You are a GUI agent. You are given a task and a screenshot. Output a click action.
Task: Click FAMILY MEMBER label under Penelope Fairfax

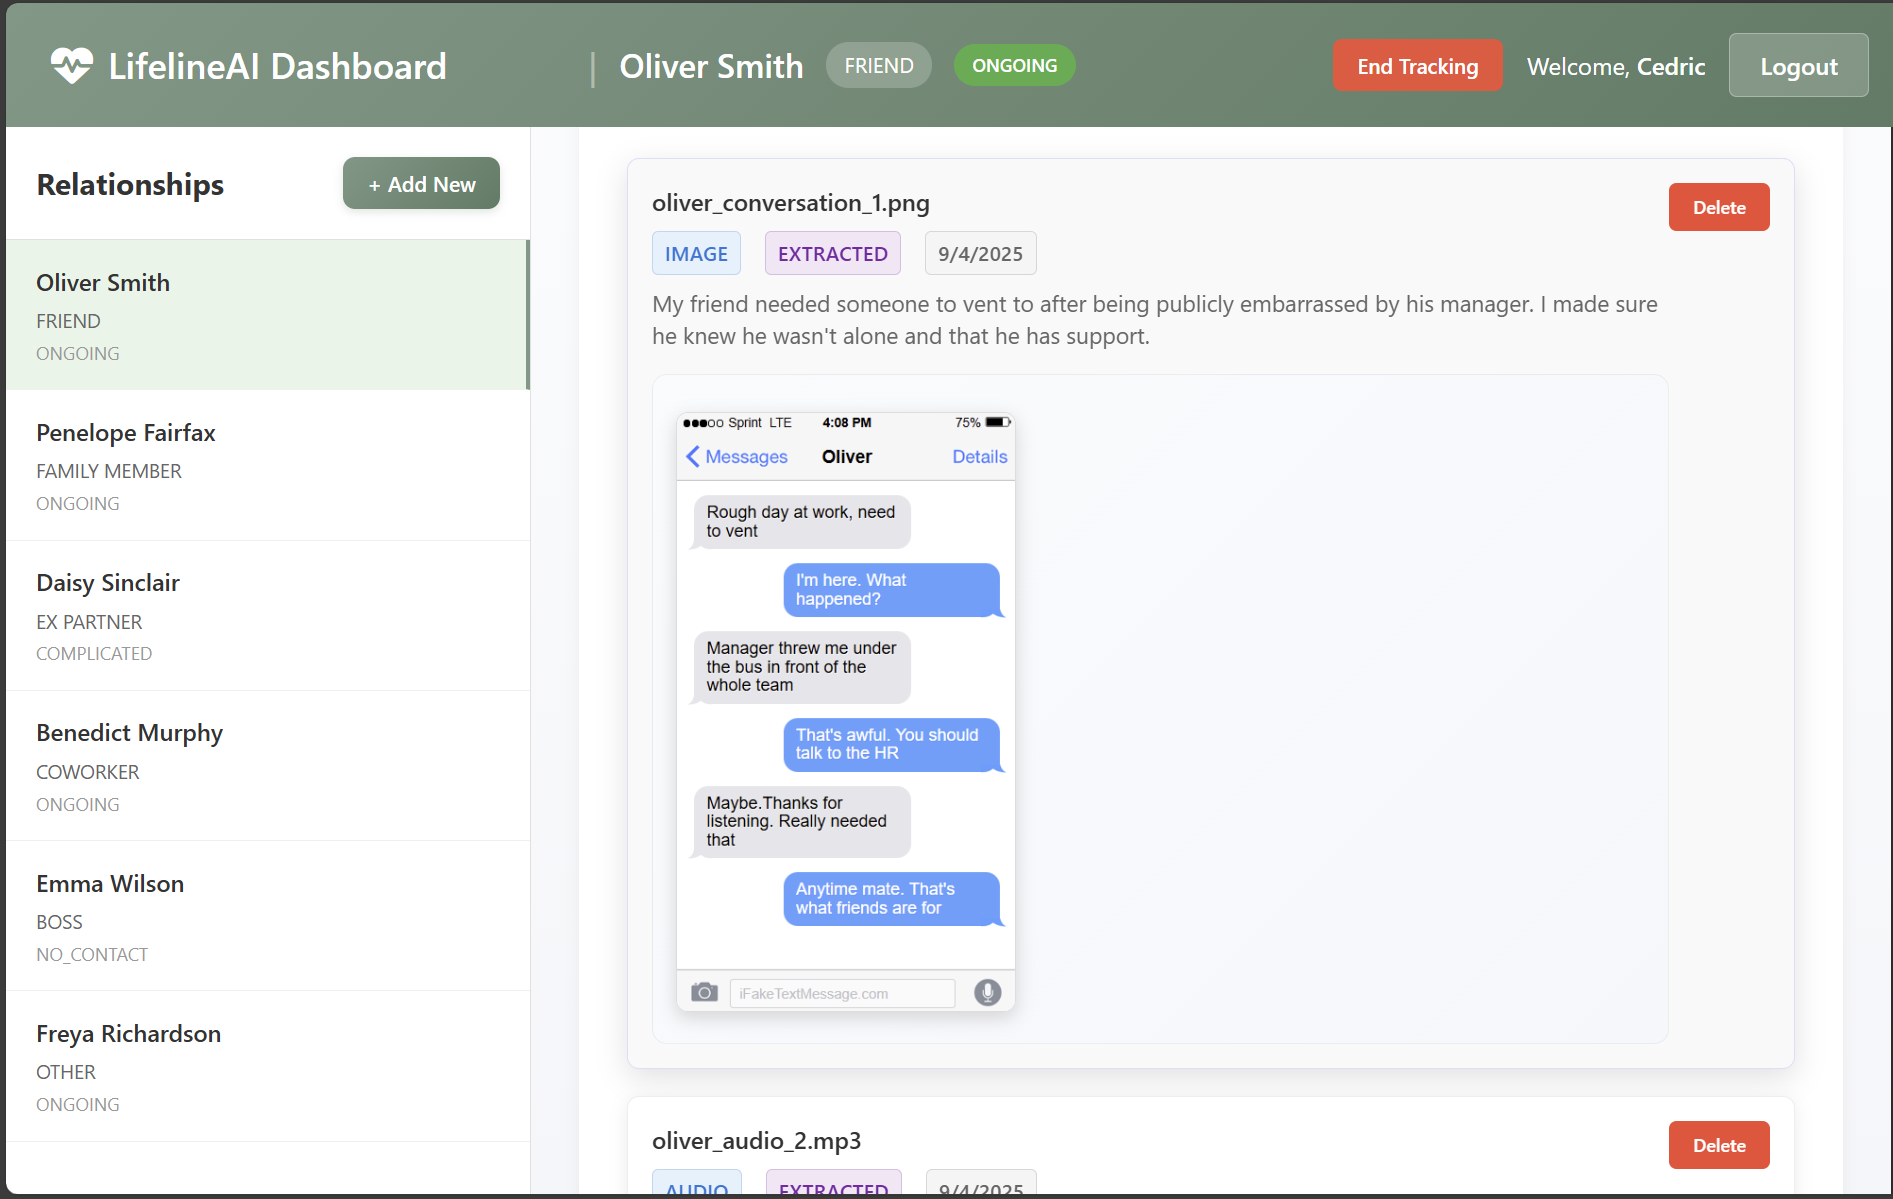pos(109,471)
